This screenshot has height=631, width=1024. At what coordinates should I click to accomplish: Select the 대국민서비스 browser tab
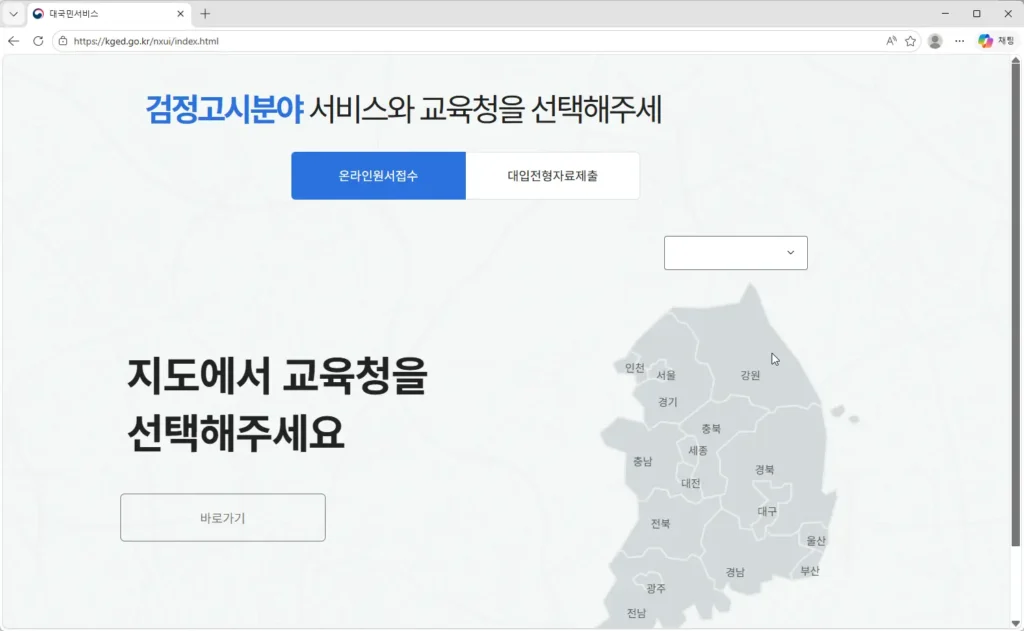click(108, 14)
